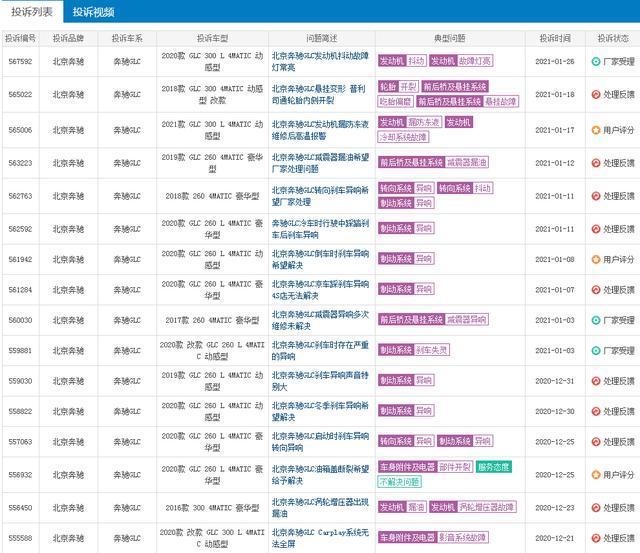Click the 处理反馈 status icon for complaint 562763
This screenshot has width=640, height=553.
[596, 196]
